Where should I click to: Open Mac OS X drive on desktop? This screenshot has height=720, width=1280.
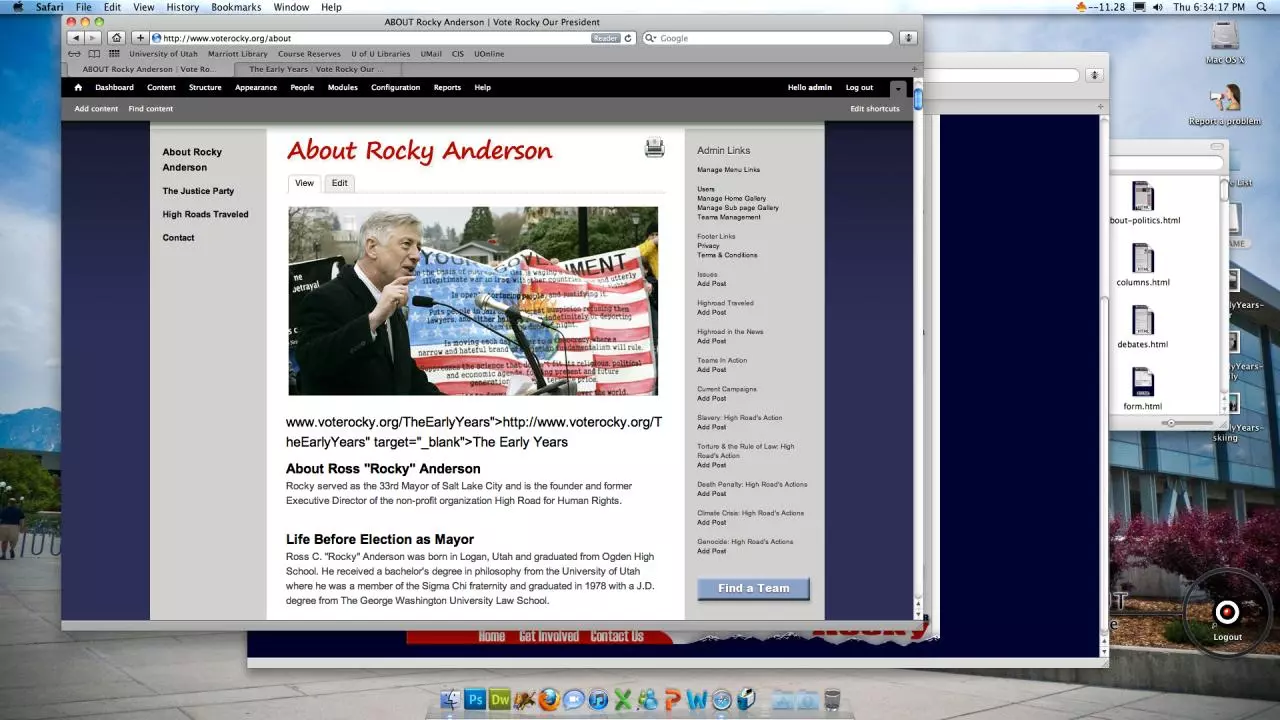1225,43
